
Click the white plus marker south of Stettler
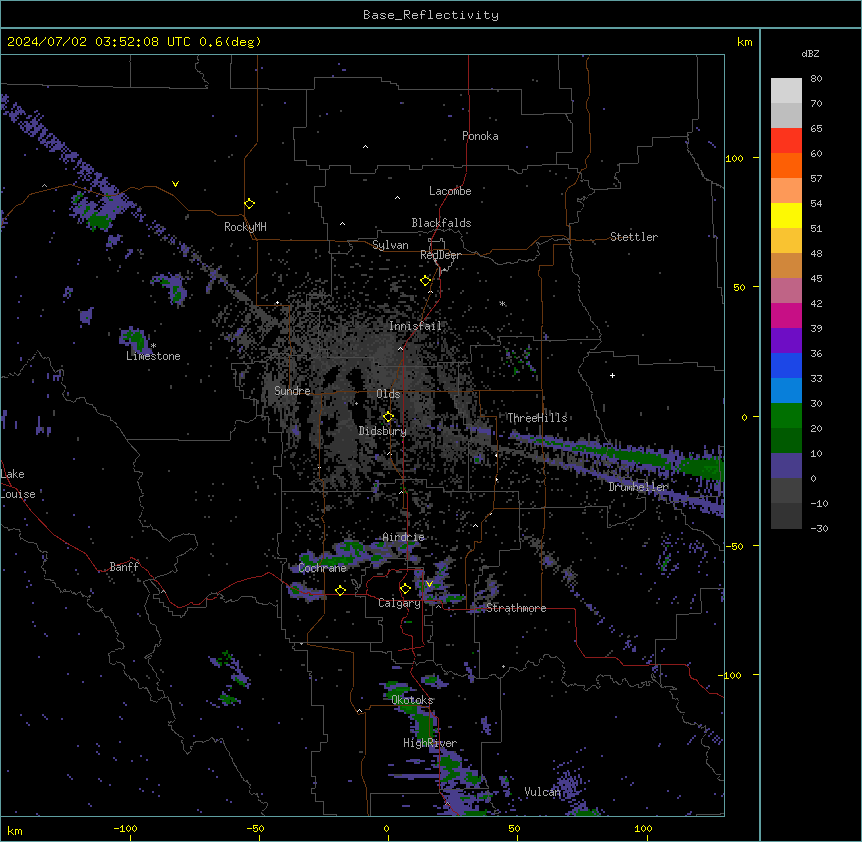[612, 375]
